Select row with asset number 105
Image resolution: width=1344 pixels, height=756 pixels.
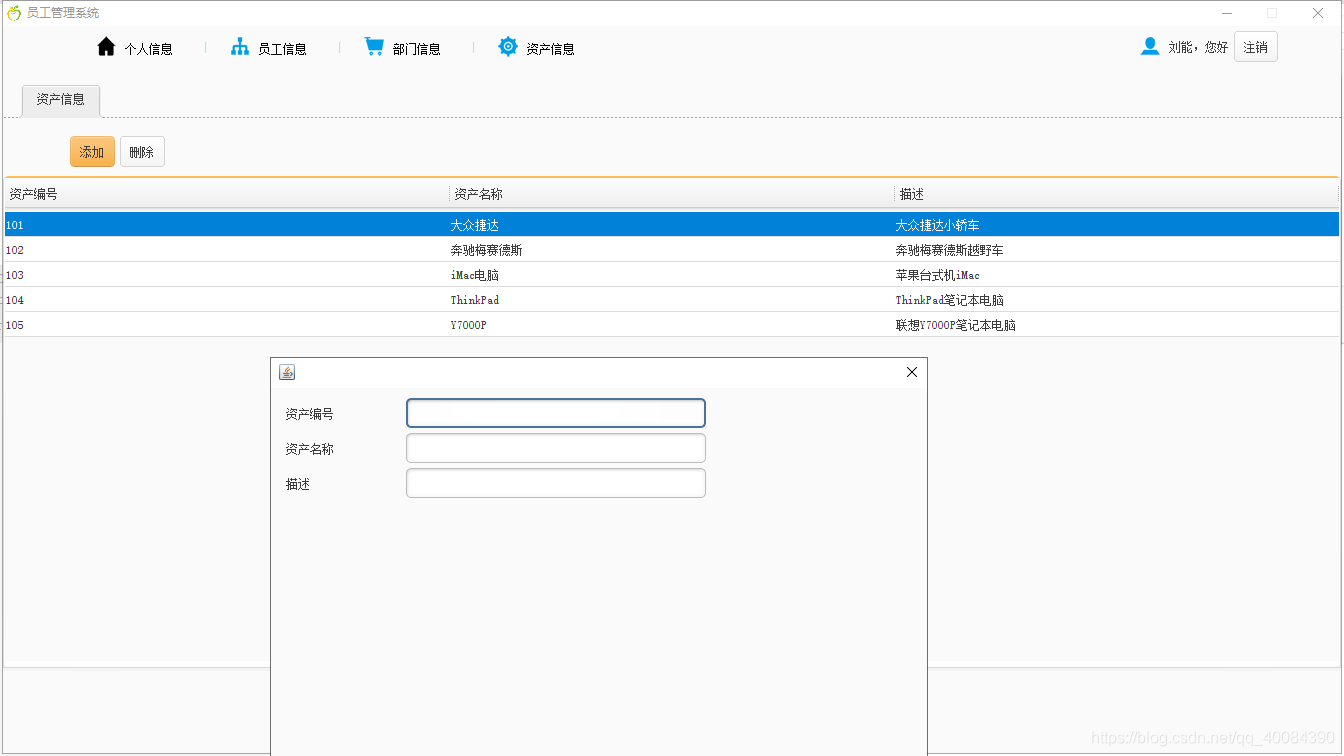(x=672, y=325)
